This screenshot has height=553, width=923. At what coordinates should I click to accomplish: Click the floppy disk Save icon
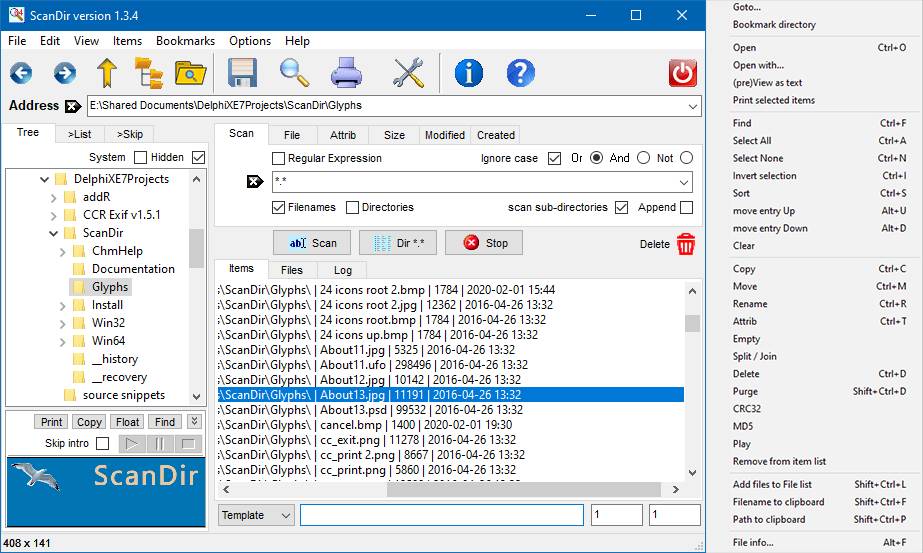[243, 73]
